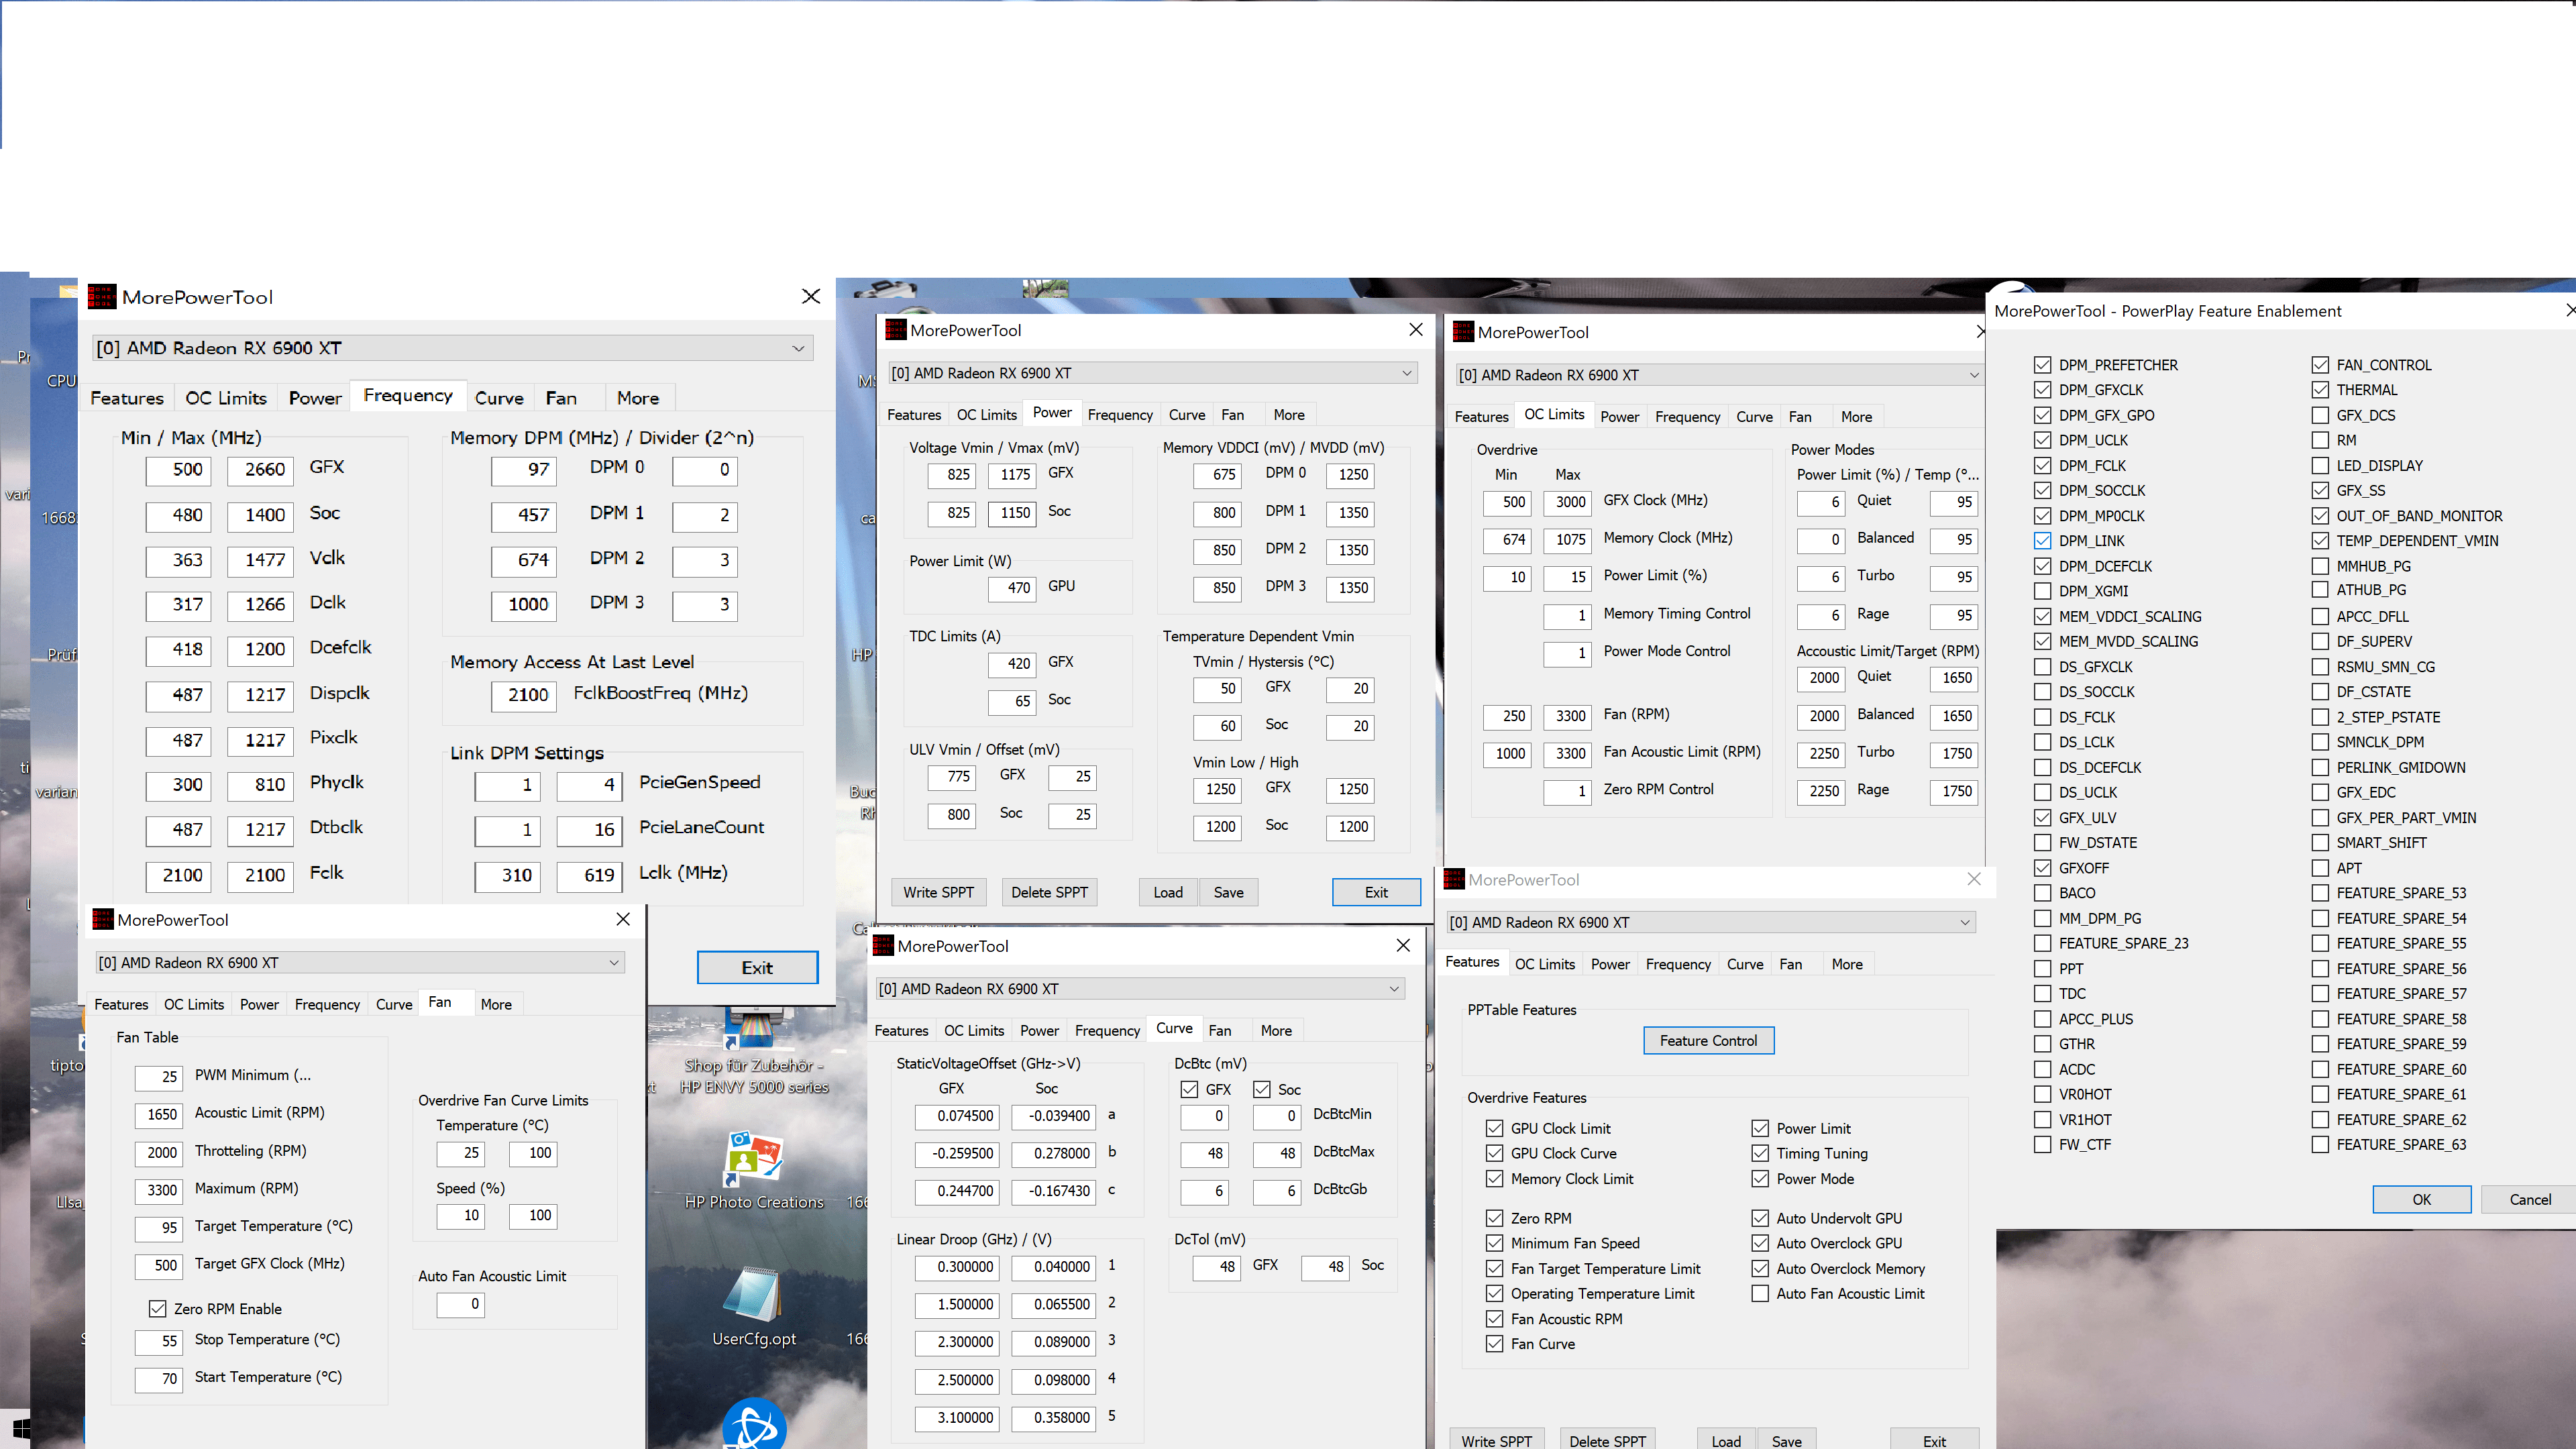2576x1449 pixels.
Task: Edit TDC GFX limit field 420
Action: point(1011,664)
